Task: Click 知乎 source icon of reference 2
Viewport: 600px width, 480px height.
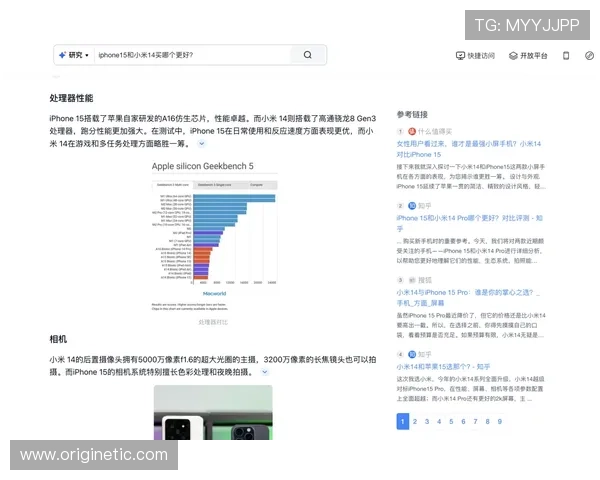Action: click(412, 206)
